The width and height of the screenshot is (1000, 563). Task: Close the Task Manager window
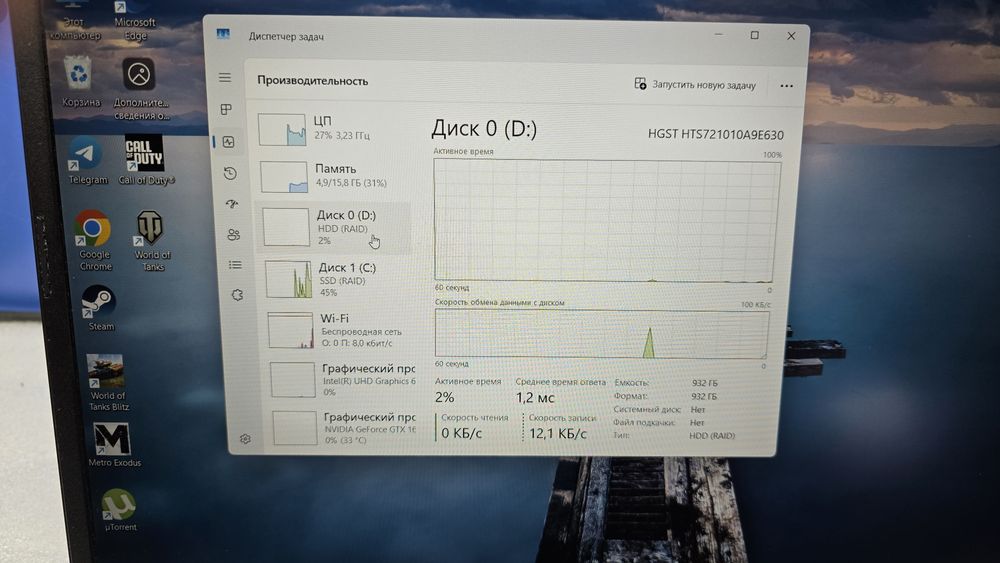point(791,36)
